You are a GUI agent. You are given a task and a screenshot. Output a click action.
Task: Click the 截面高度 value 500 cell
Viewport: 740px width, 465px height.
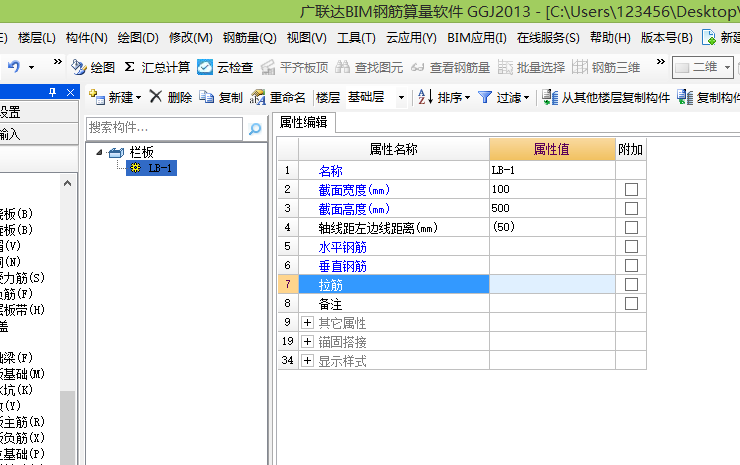552,208
